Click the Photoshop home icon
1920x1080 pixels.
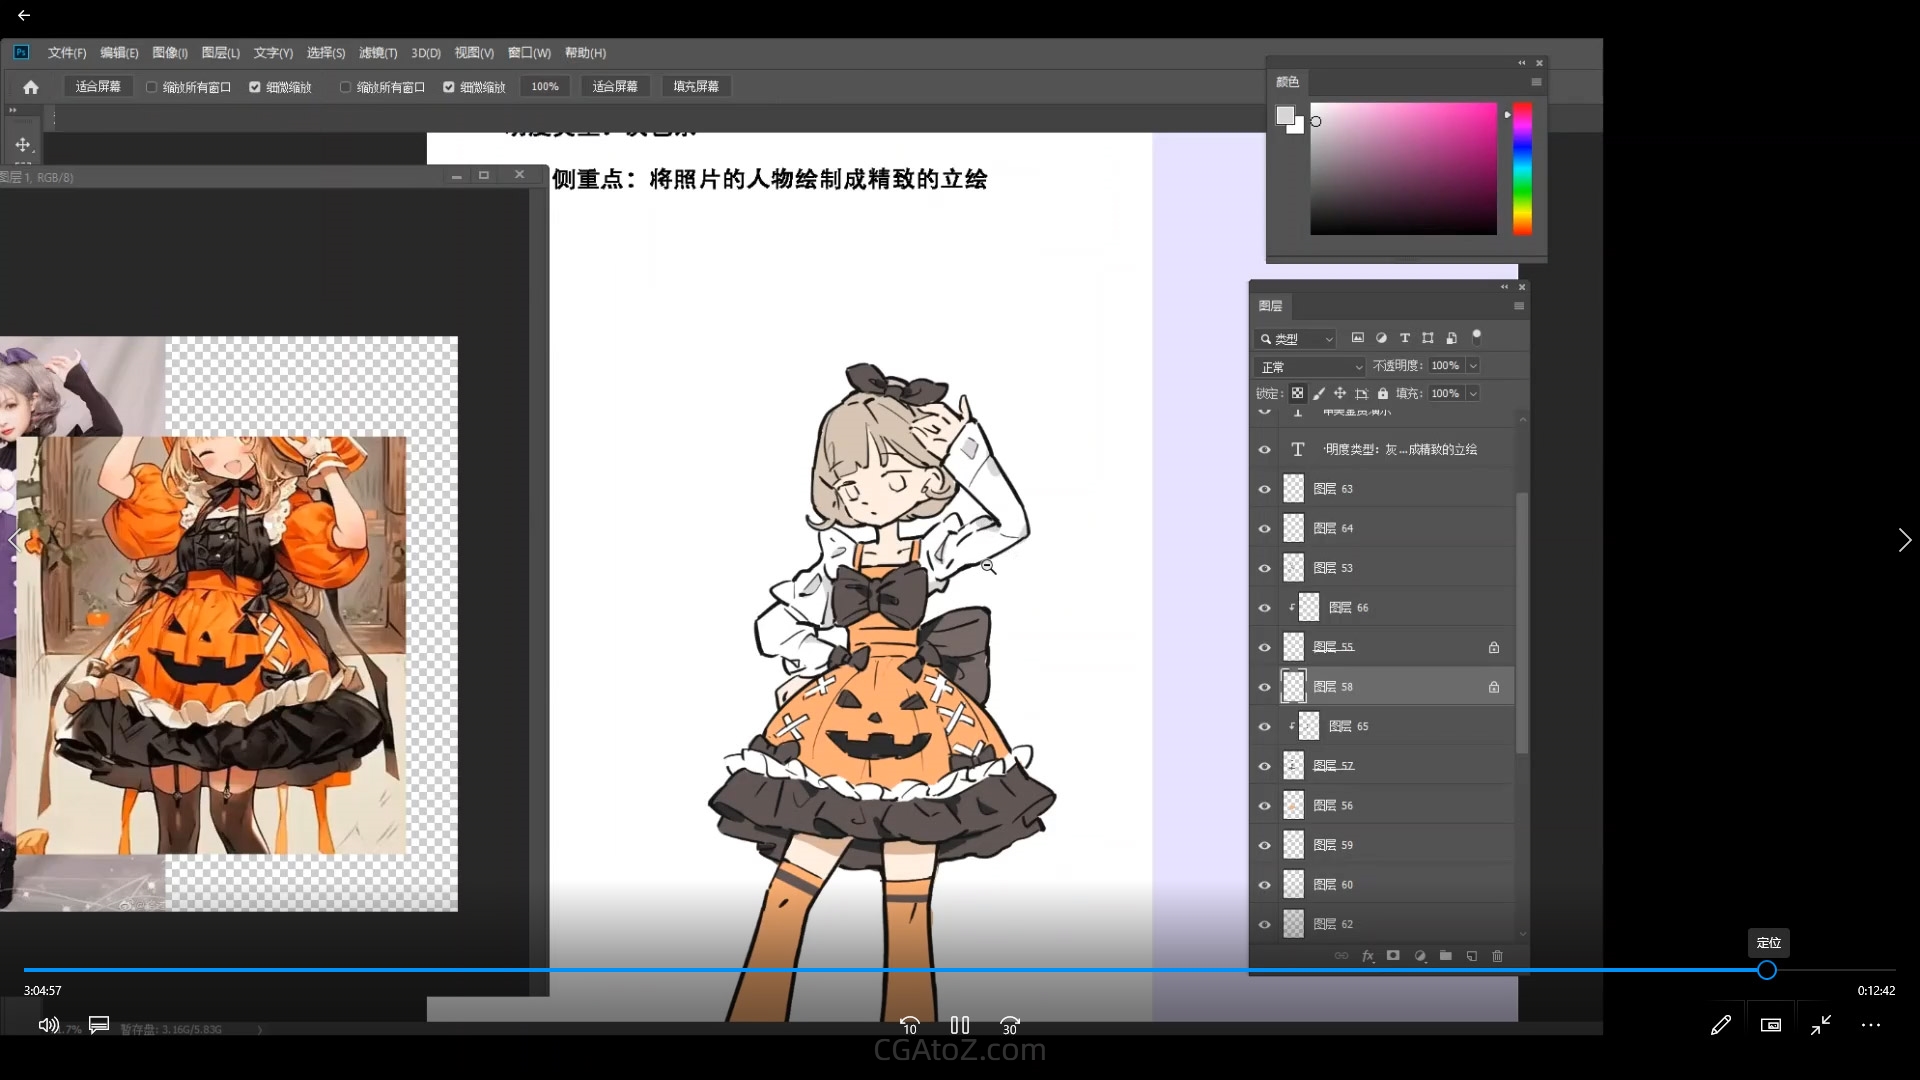31,87
